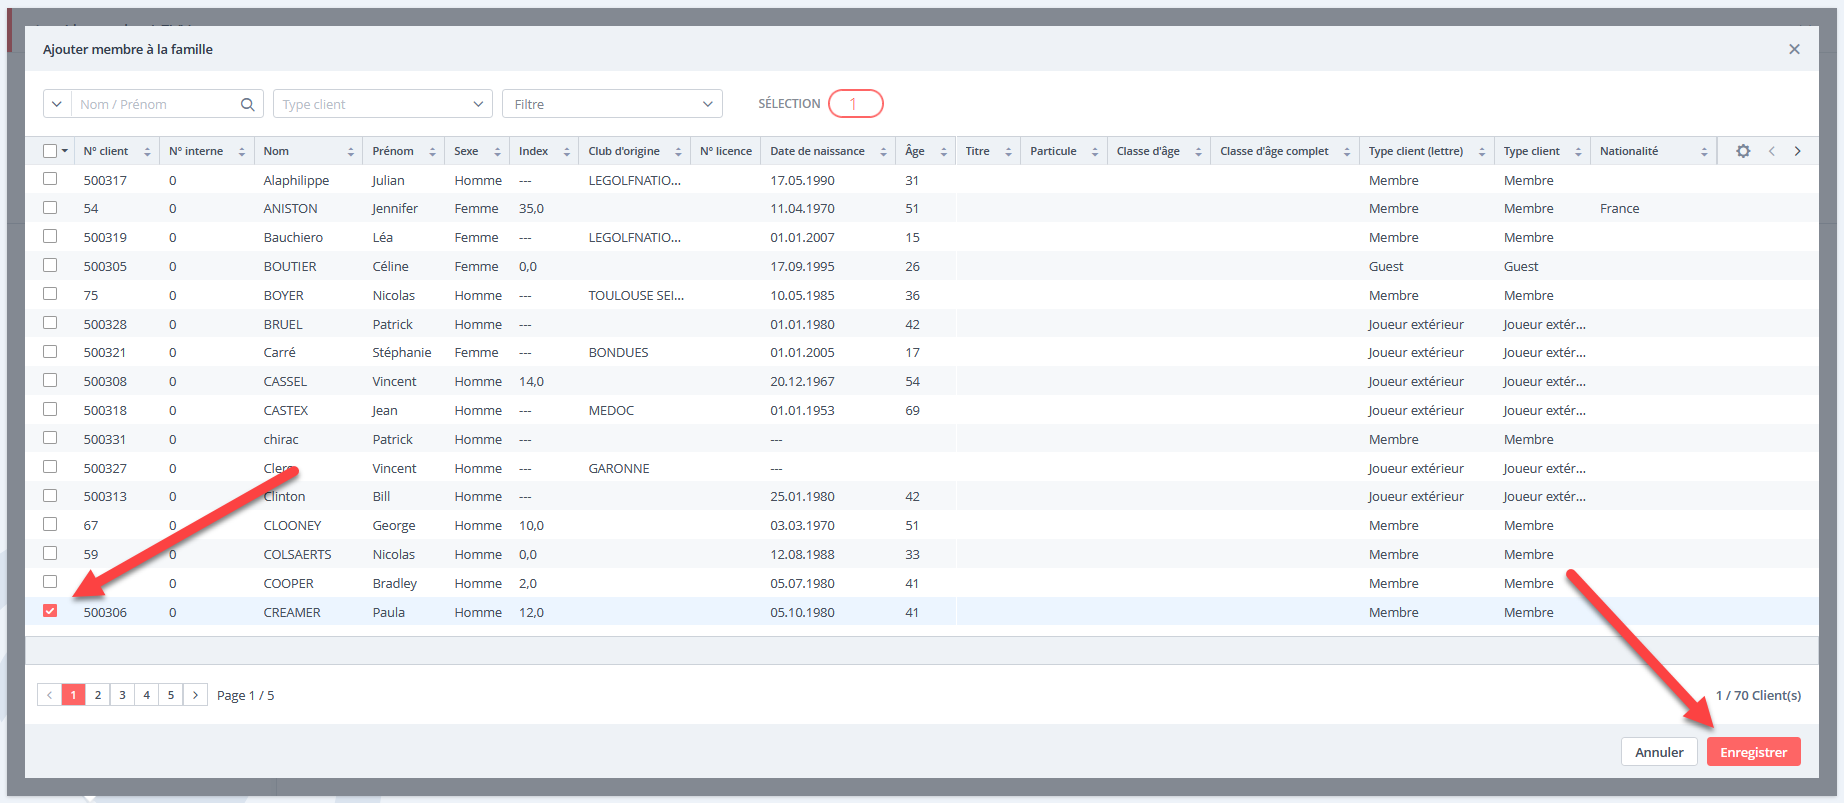The height and width of the screenshot is (803, 1844).
Task: Click the MEDOC club cell
Action: coord(611,410)
